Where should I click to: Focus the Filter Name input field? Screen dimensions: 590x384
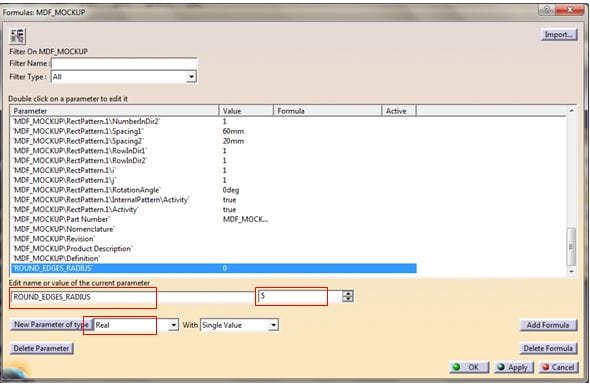click(124, 64)
